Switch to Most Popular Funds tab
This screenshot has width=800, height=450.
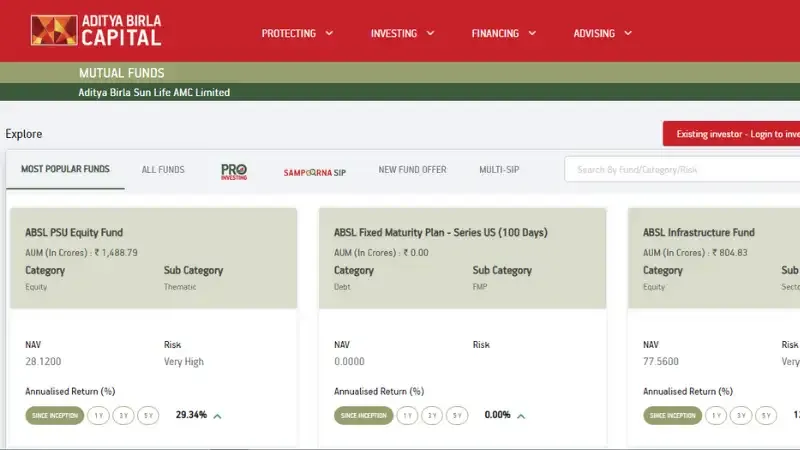[65, 169]
